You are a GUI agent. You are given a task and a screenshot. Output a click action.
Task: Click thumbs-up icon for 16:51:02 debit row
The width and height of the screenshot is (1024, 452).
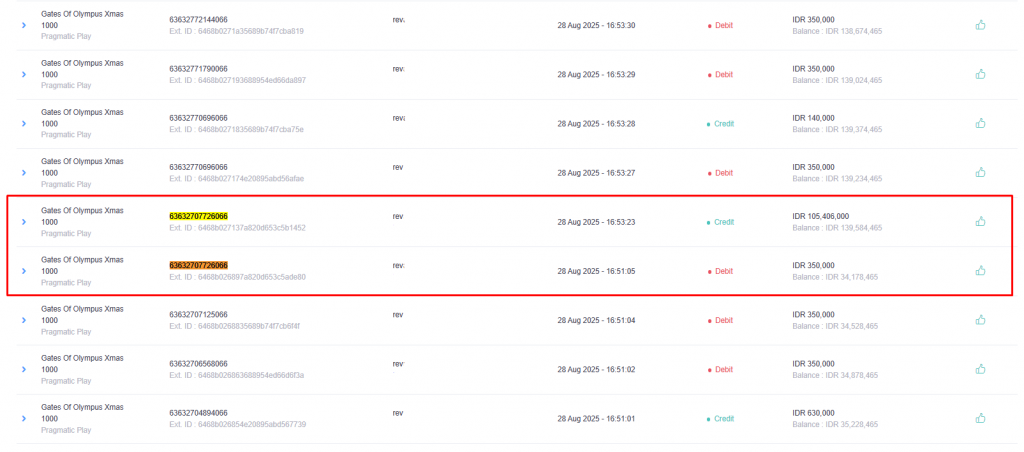tap(980, 369)
